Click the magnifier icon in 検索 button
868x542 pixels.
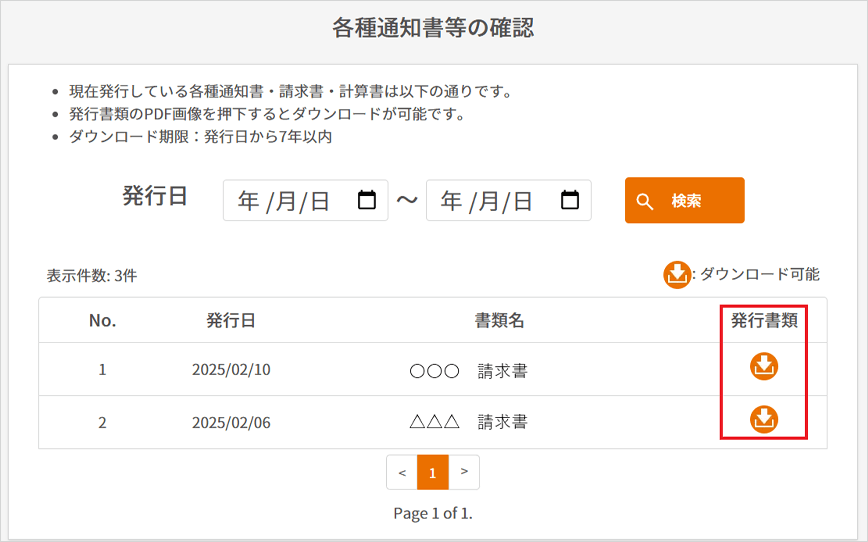pyautogui.click(x=645, y=201)
